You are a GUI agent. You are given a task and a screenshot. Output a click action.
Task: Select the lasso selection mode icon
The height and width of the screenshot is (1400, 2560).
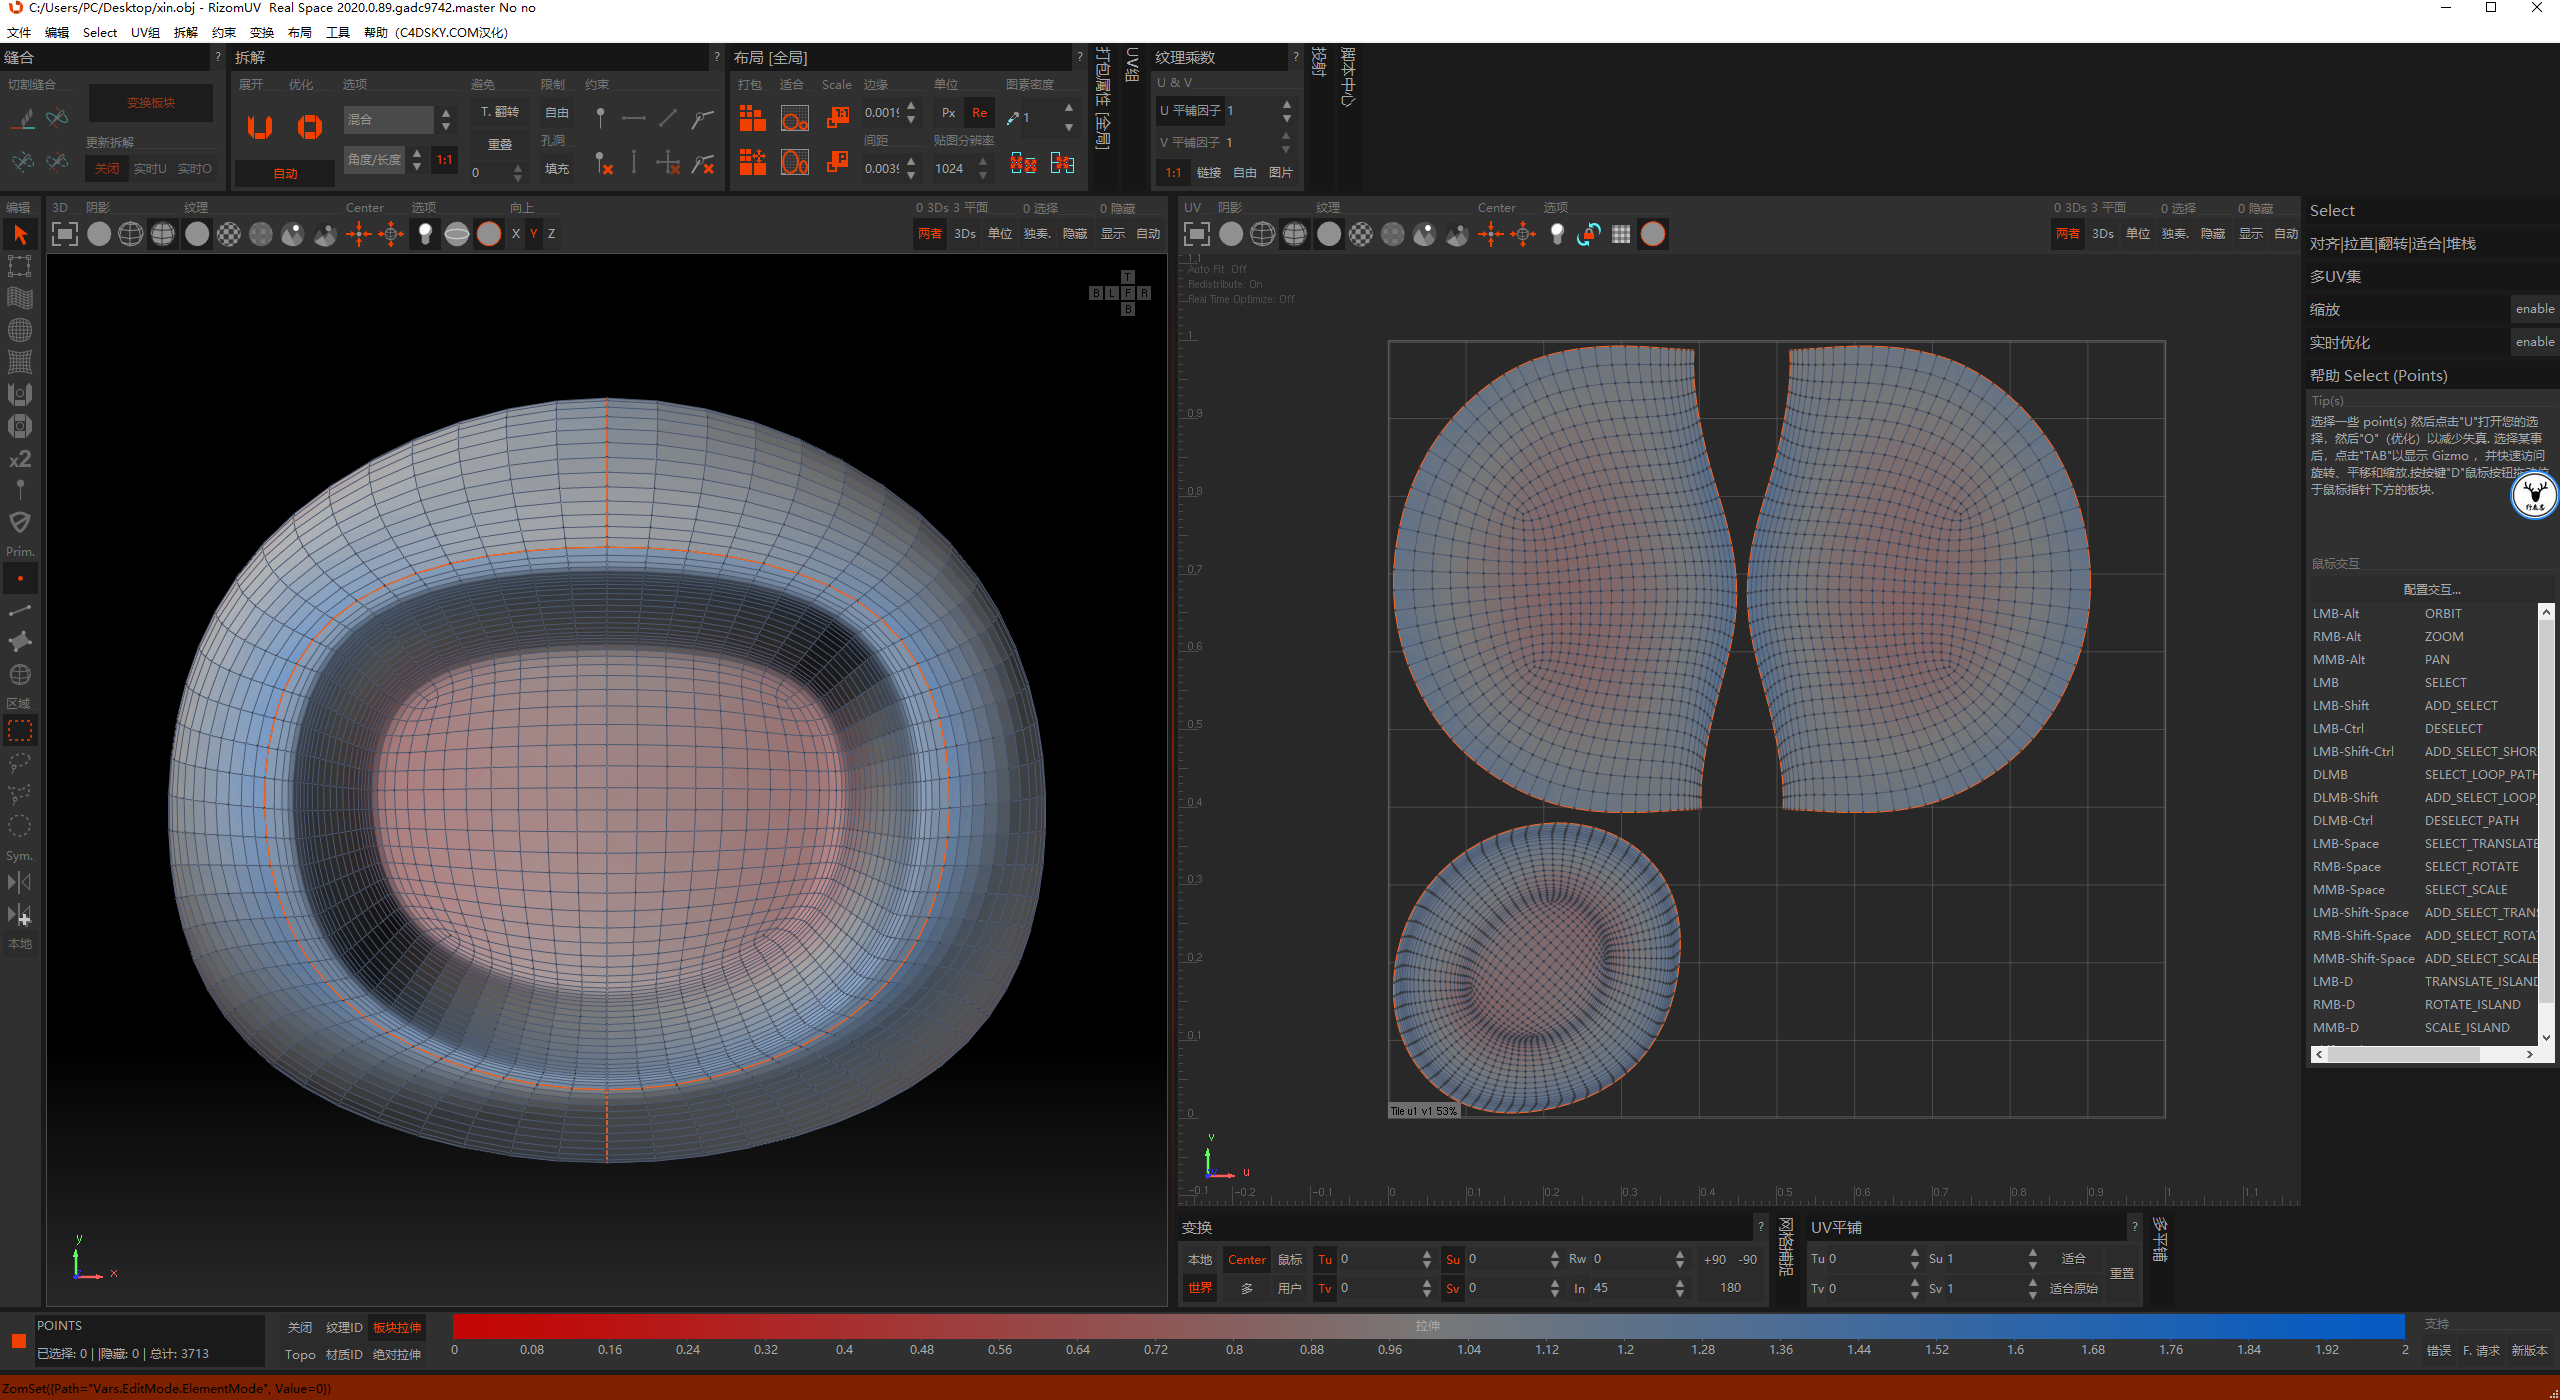click(x=20, y=763)
